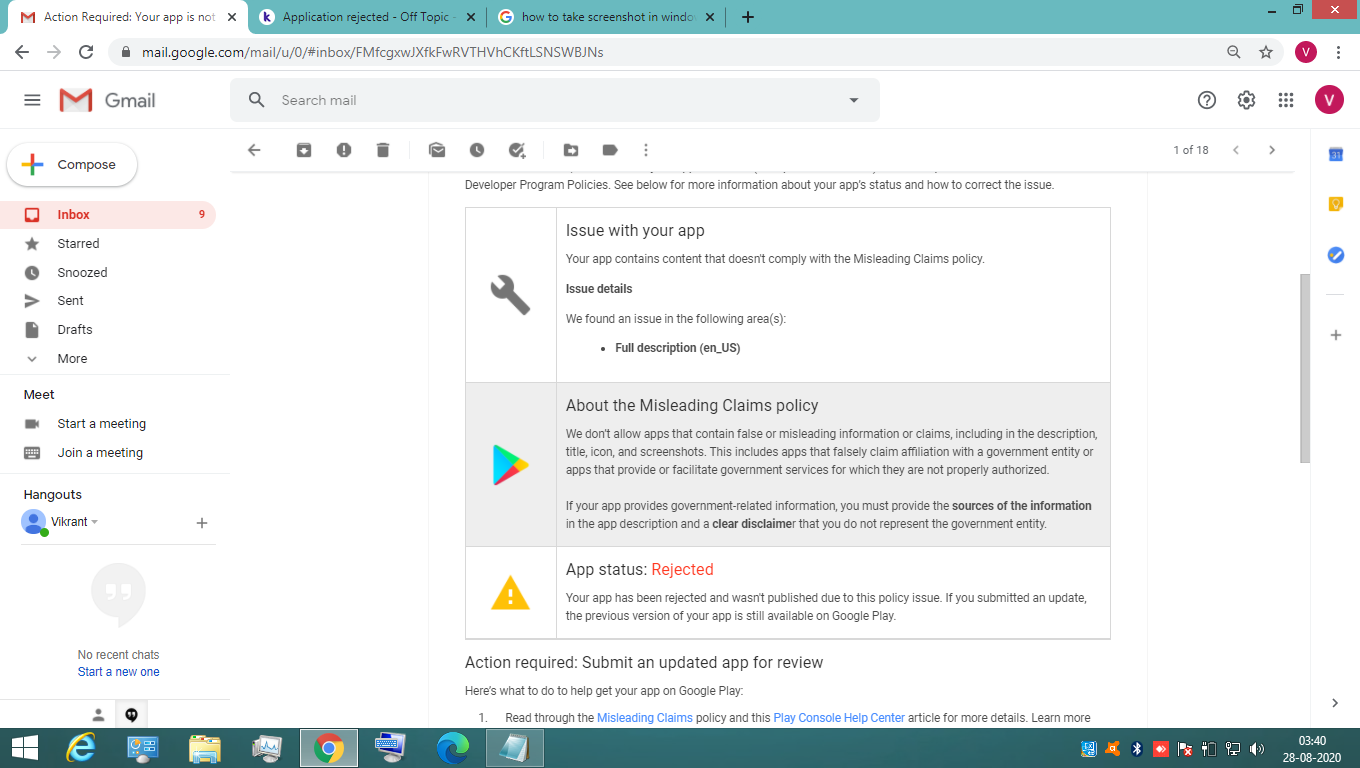
Task: Switch to the how to take screenshot tab
Action: [x=606, y=17]
